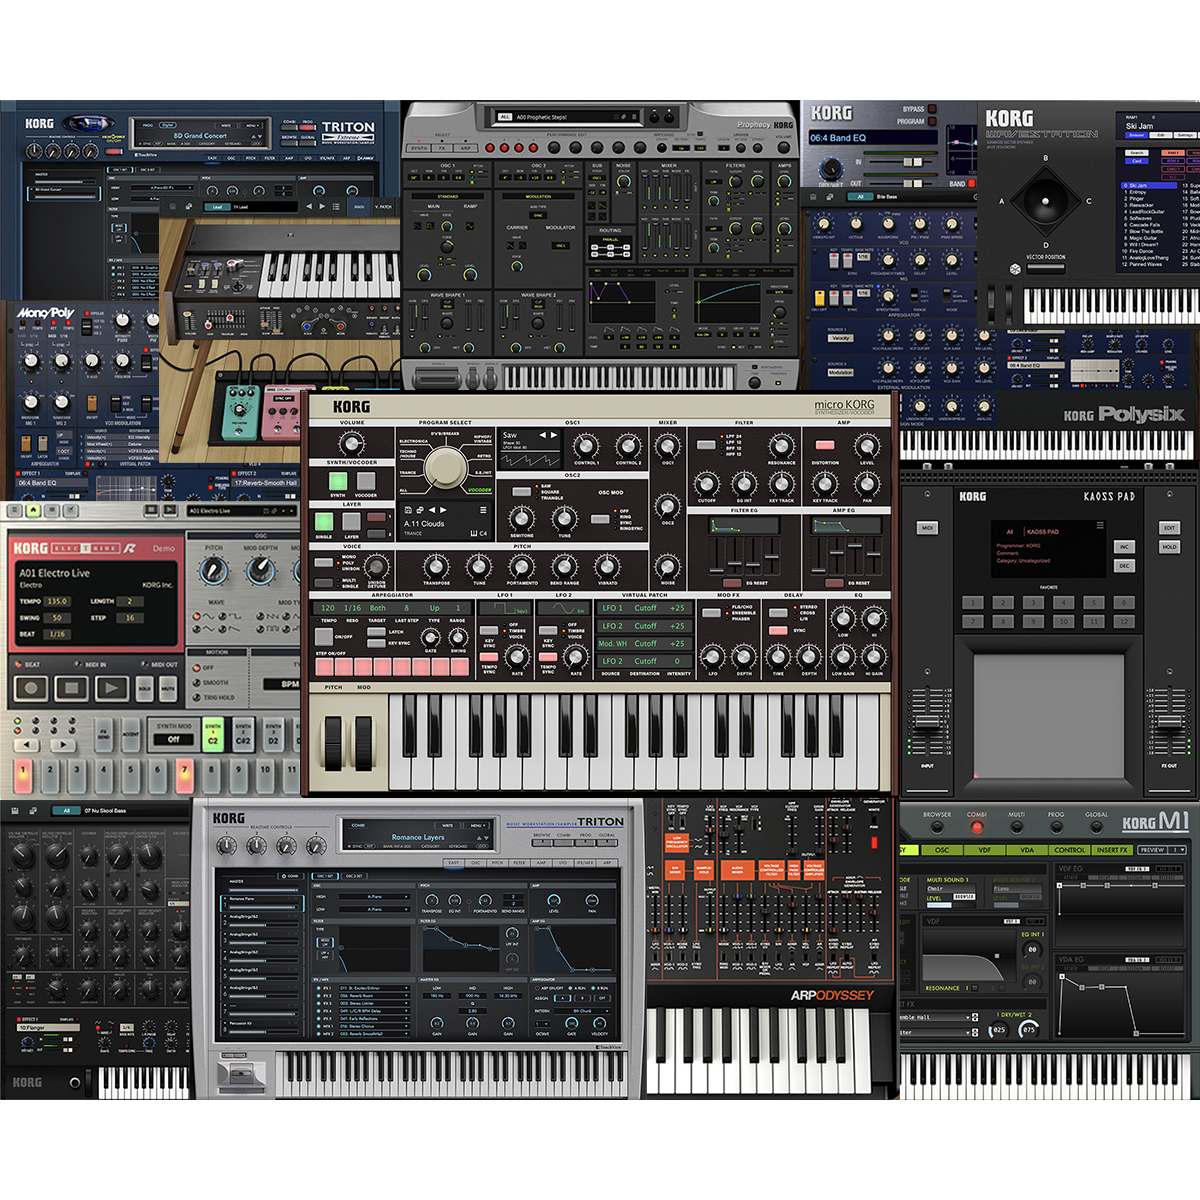The image size is (1200, 1200).
Task: Select previous OSC1 waveform on microKORG
Action: (543, 435)
